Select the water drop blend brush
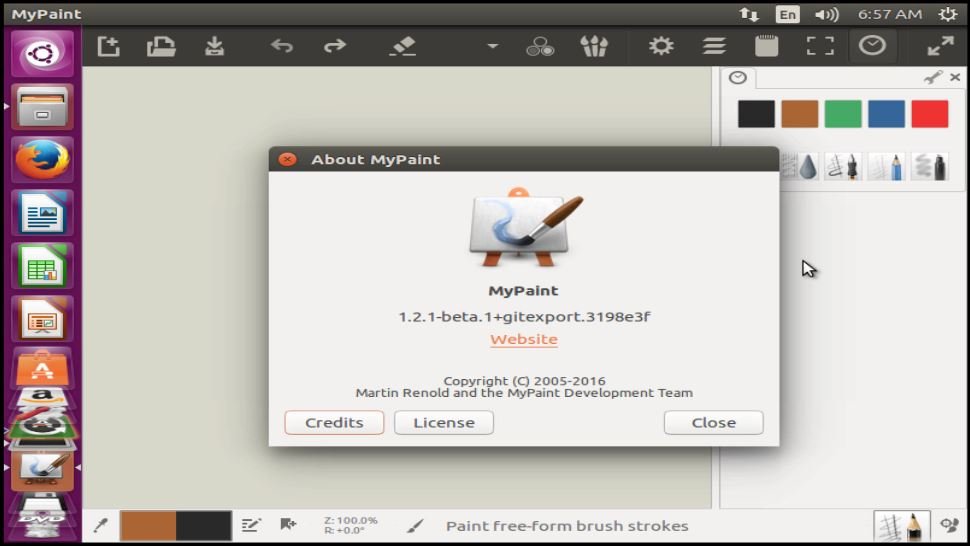Image resolution: width=970 pixels, height=546 pixels. [800, 166]
